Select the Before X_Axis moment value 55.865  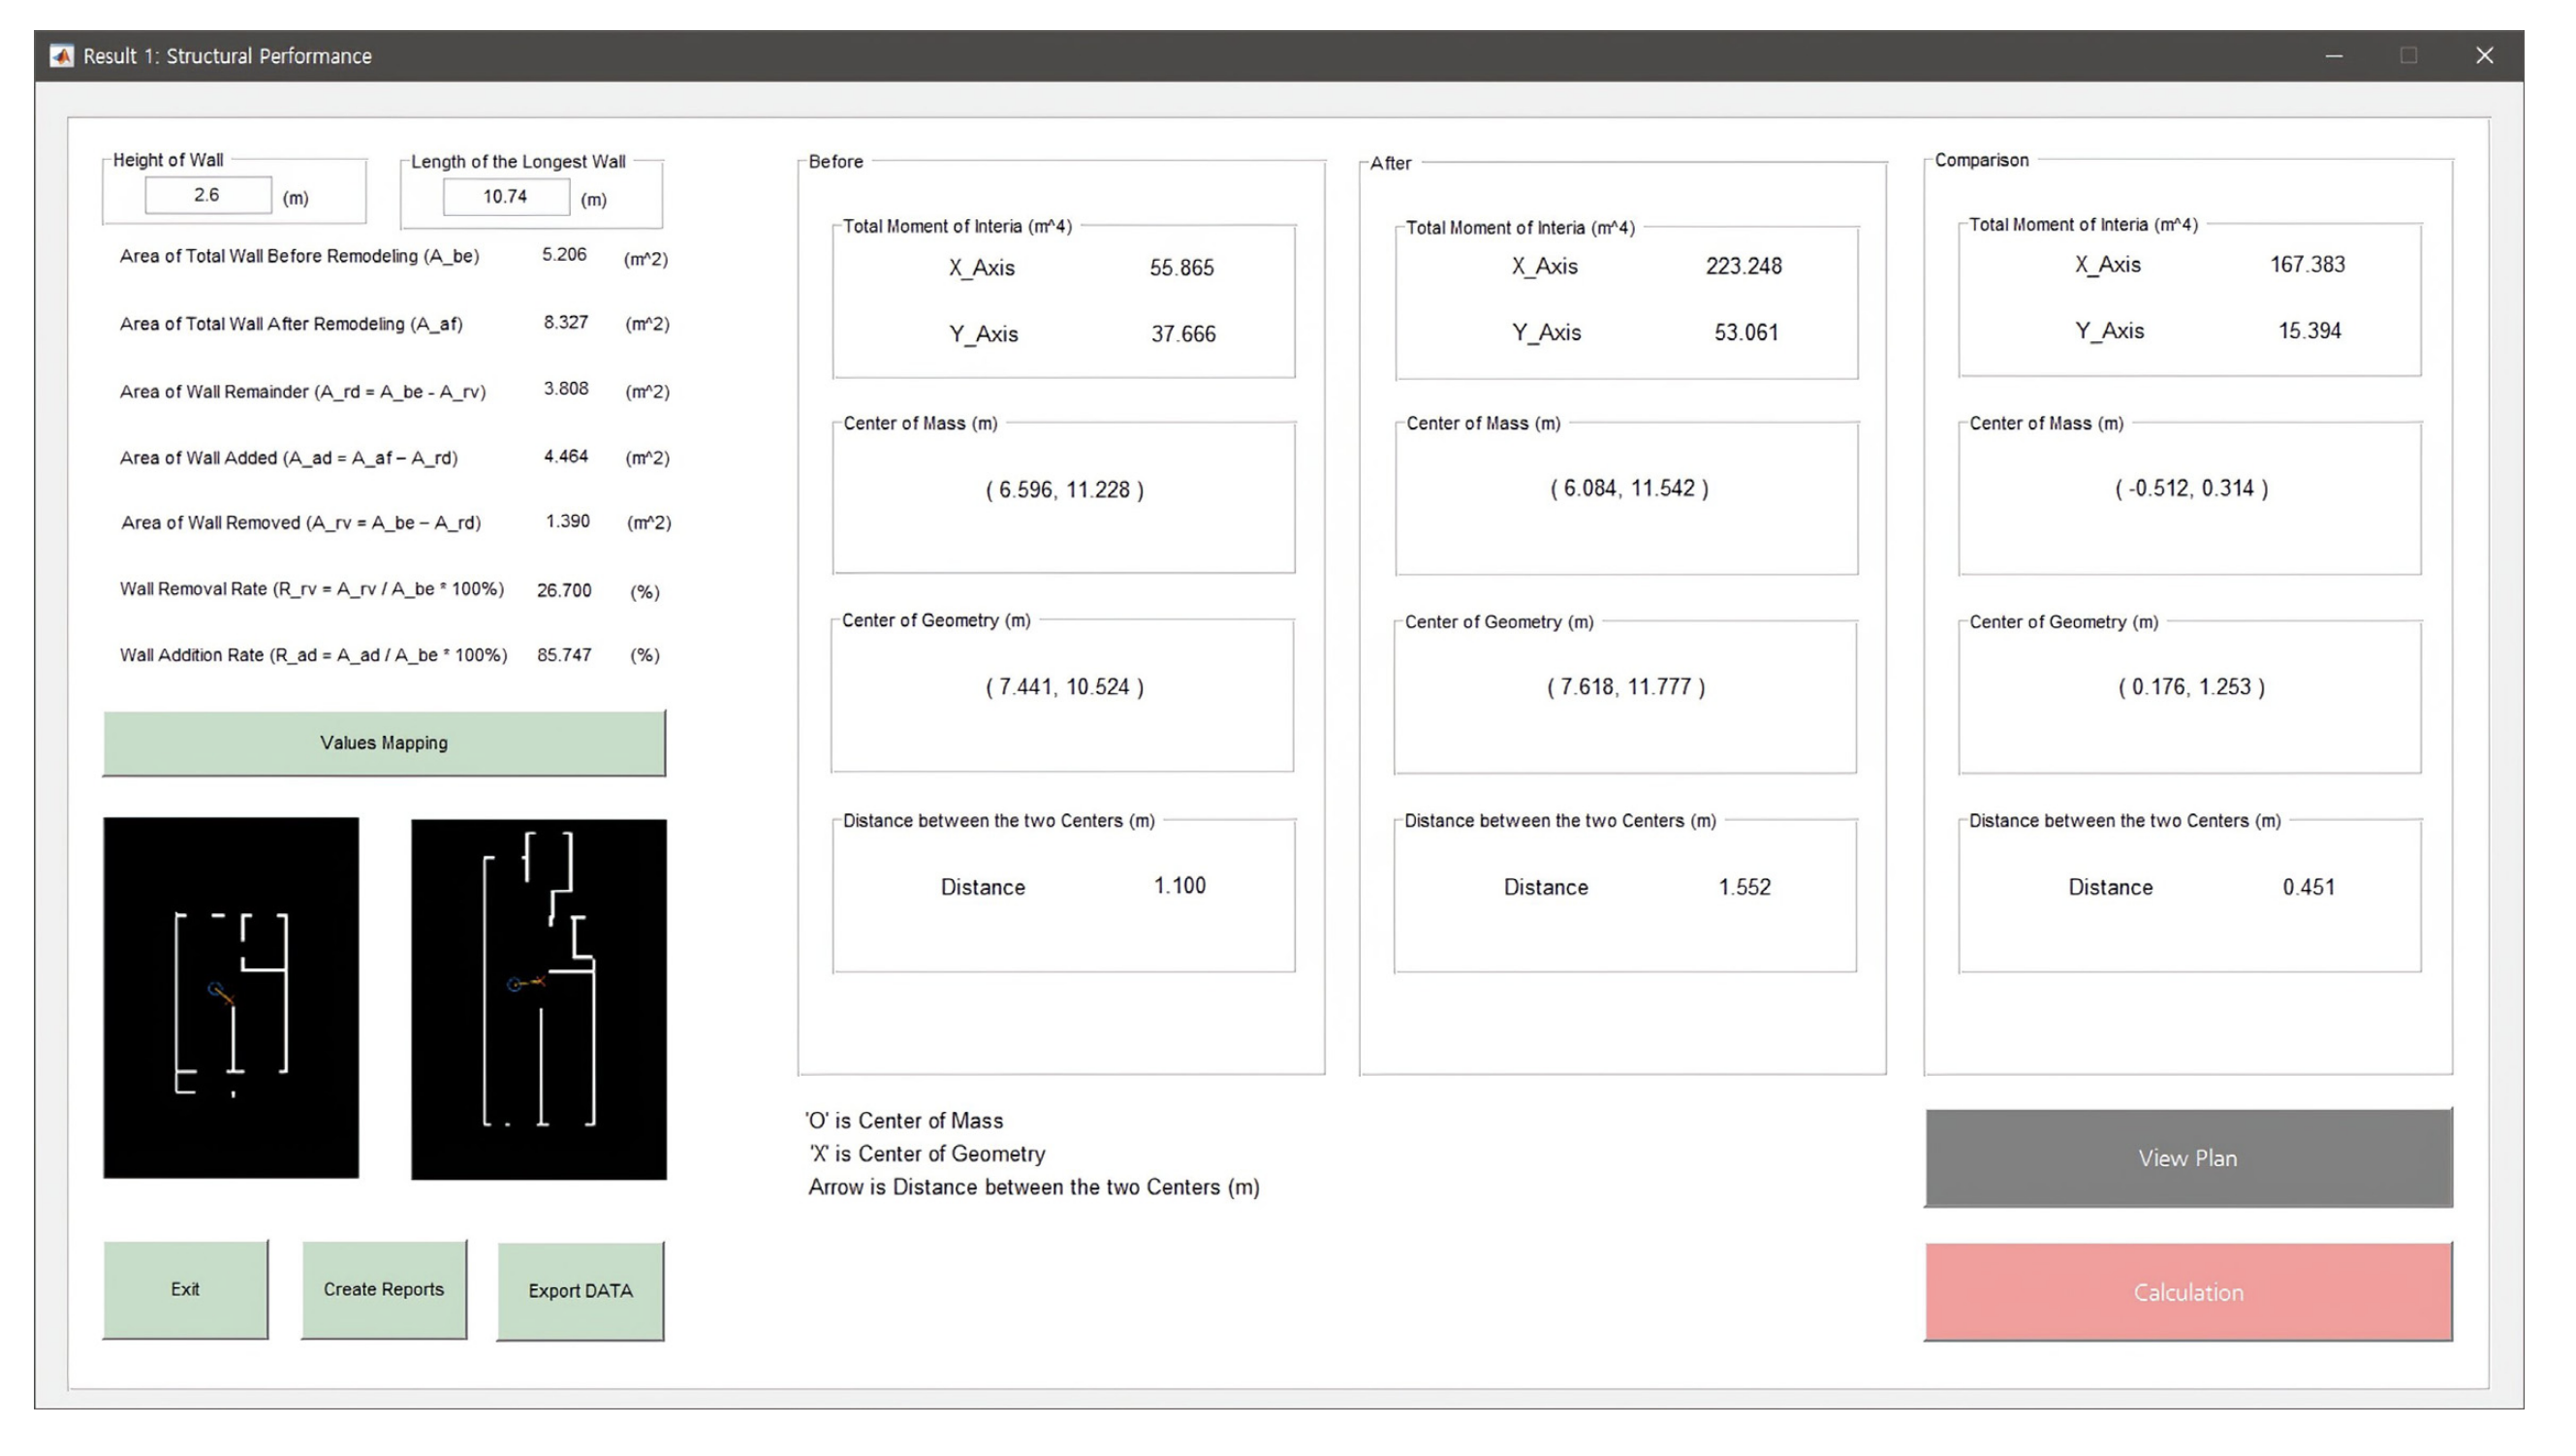coord(1181,268)
